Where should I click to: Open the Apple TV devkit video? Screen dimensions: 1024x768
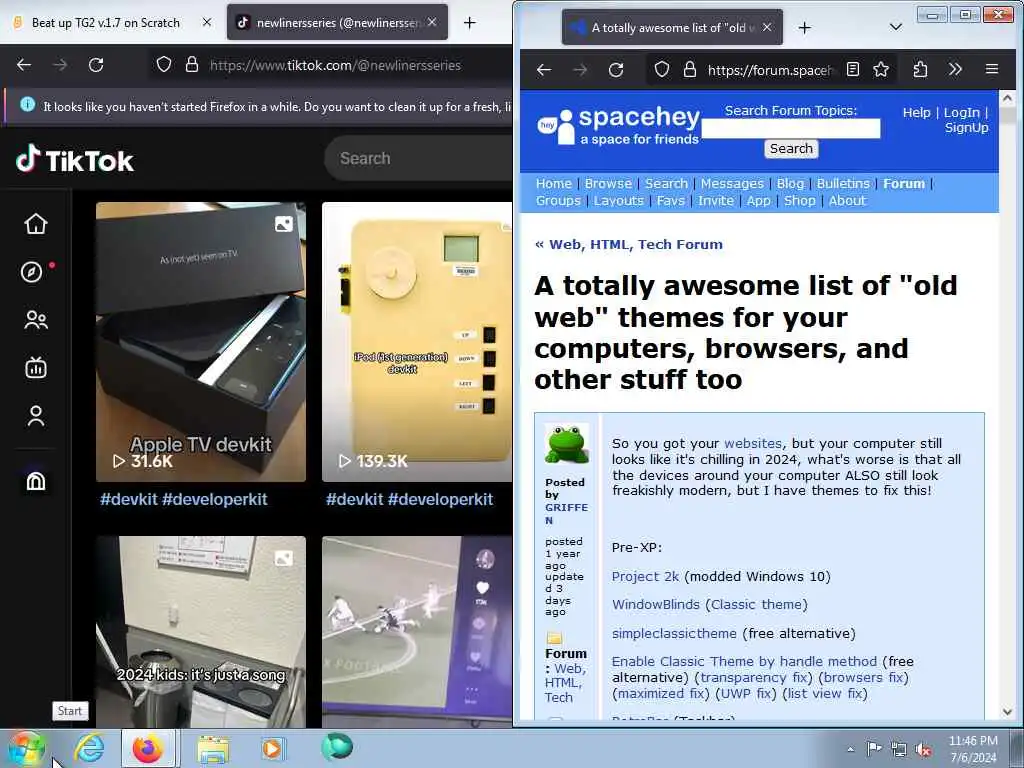pos(200,342)
